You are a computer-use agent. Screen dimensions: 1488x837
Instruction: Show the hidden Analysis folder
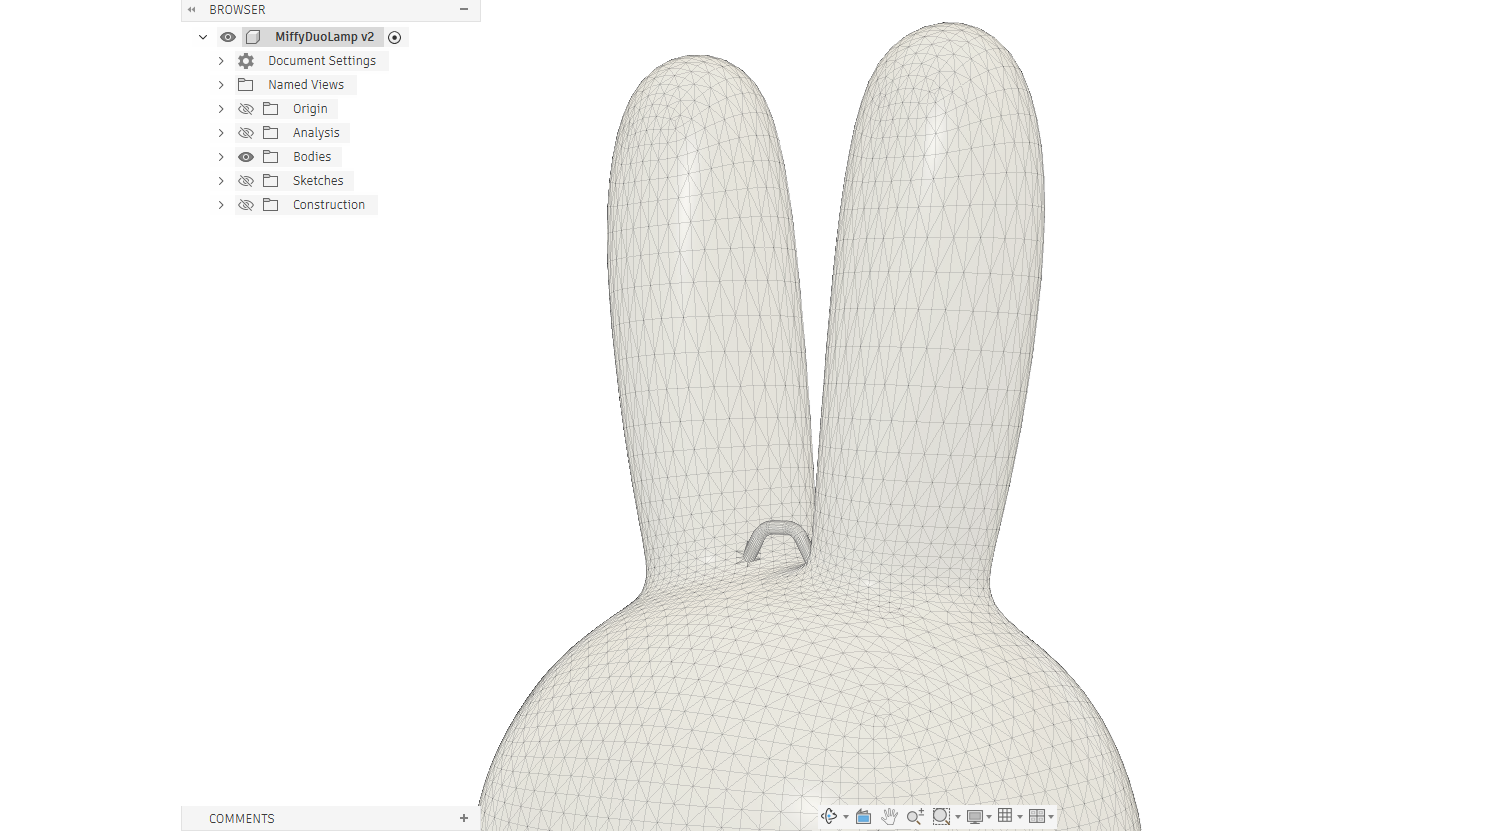pyautogui.click(x=246, y=133)
